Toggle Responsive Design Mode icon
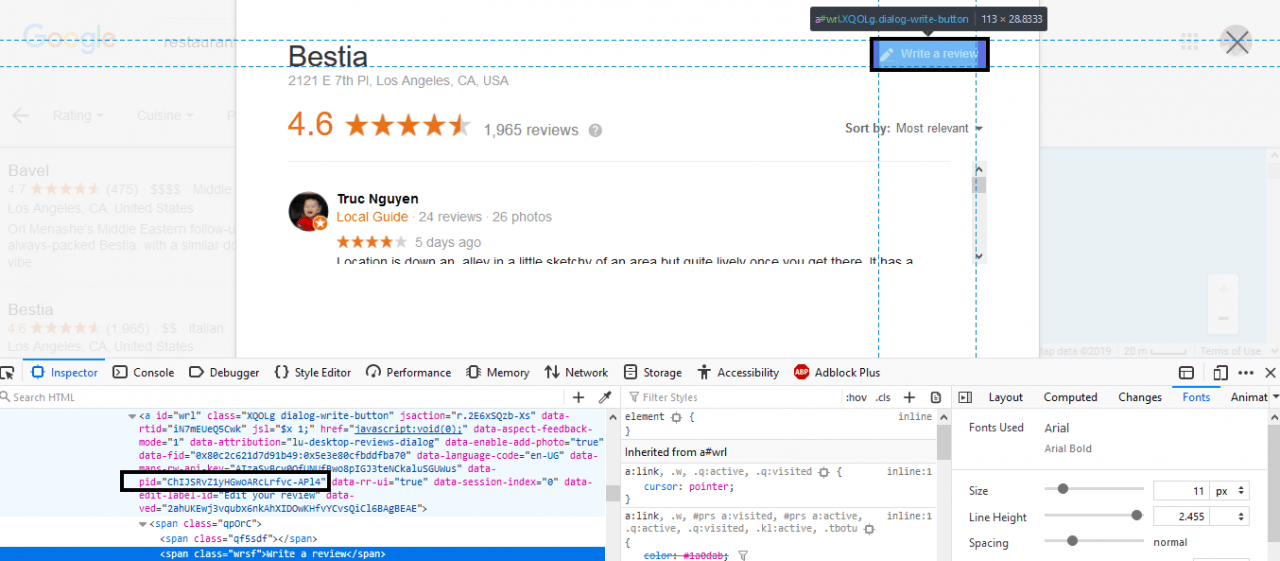This screenshot has width=1280, height=561. [1220, 372]
